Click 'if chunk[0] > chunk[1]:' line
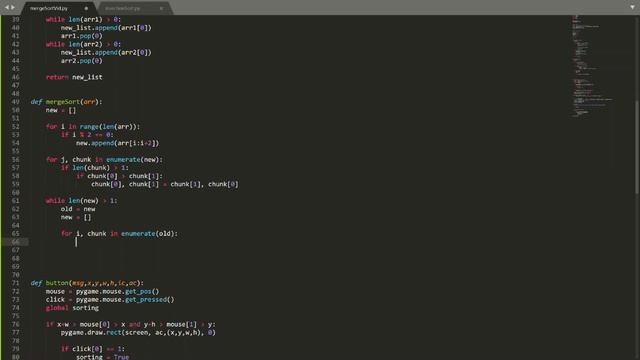 point(119,176)
